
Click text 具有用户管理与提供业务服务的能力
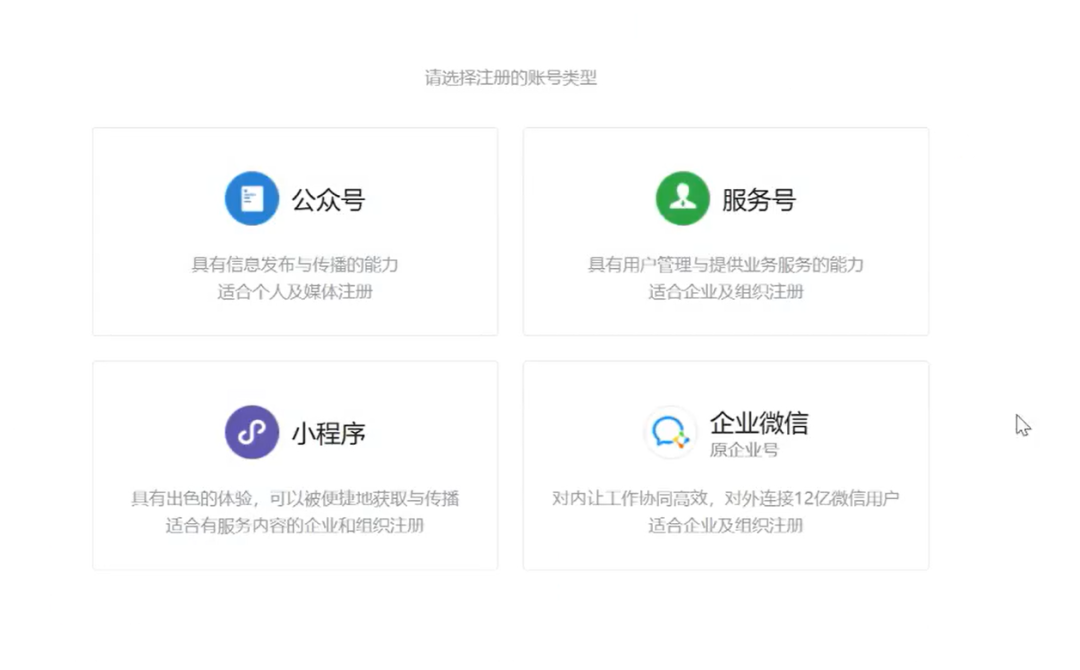point(725,264)
